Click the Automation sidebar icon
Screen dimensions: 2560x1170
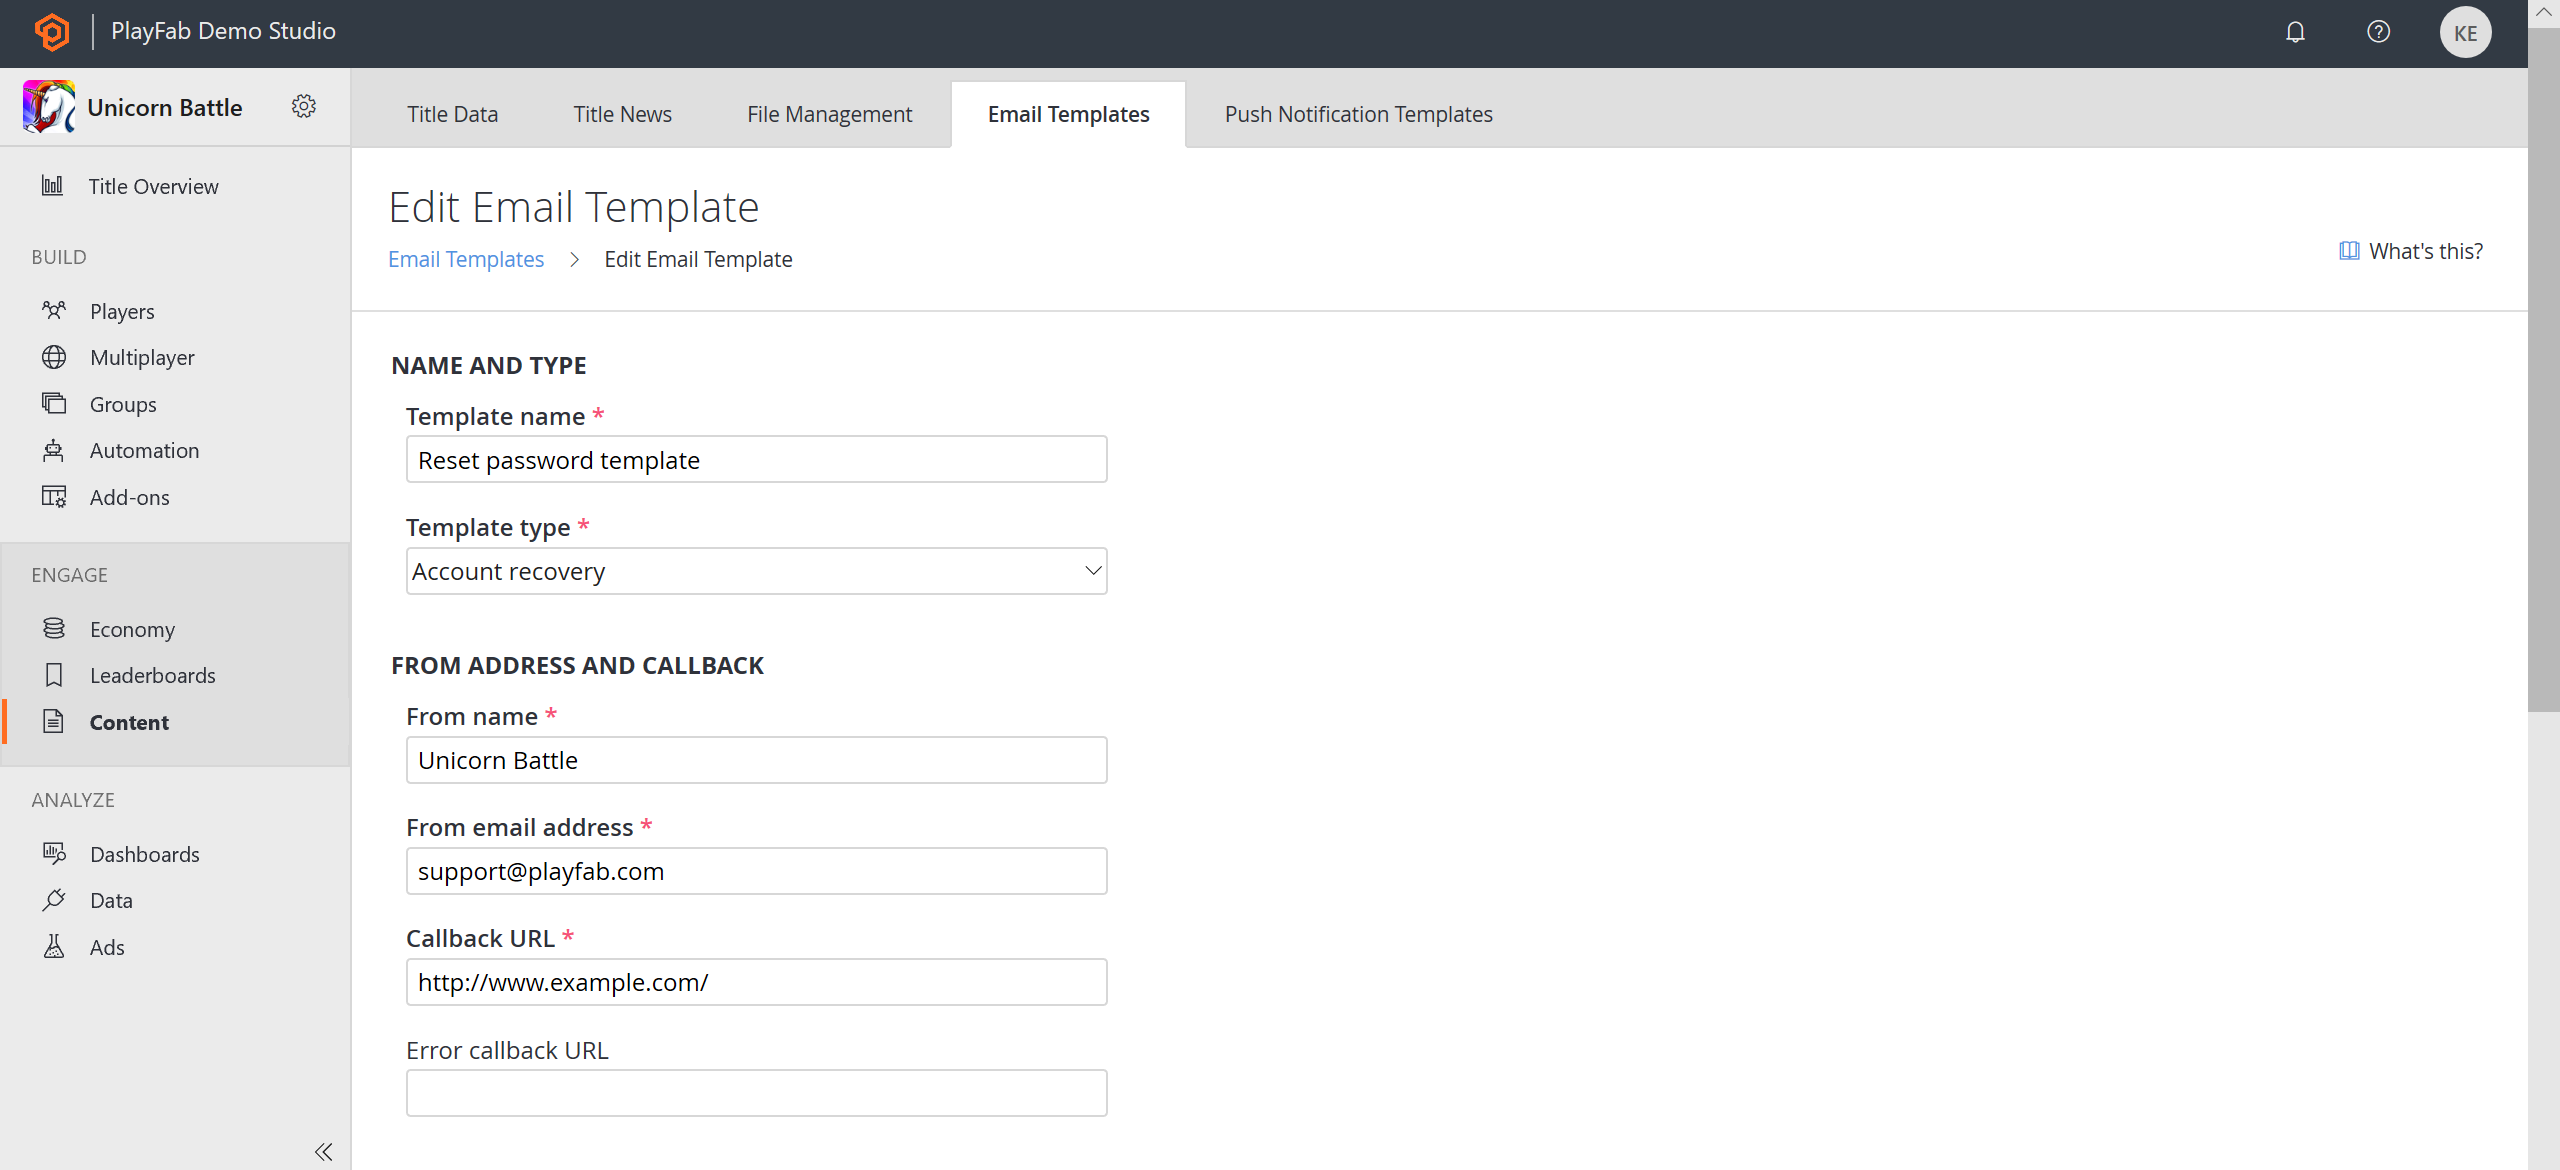[54, 449]
